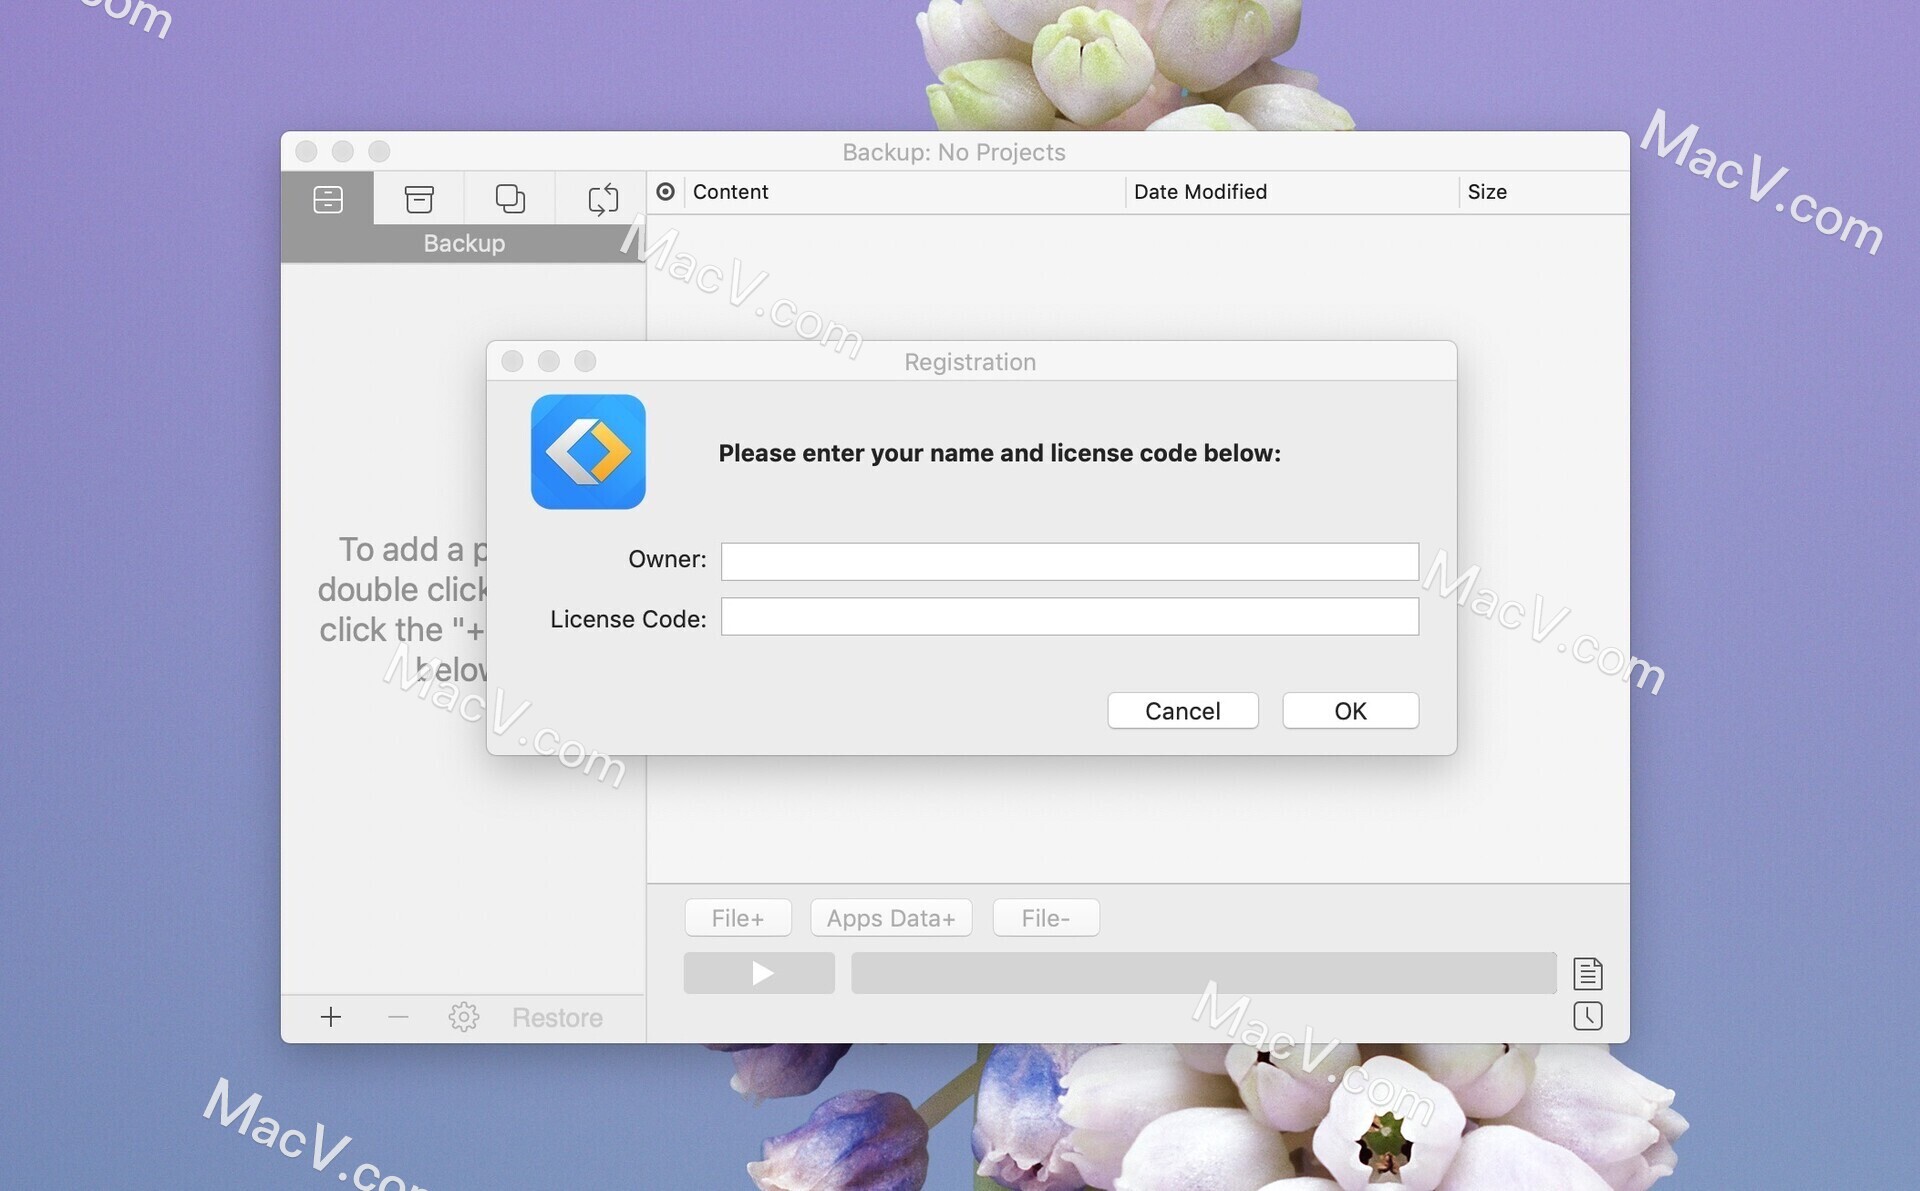Image resolution: width=1920 pixels, height=1191 pixels.
Task: Open the backup log document icon
Action: tap(1588, 972)
